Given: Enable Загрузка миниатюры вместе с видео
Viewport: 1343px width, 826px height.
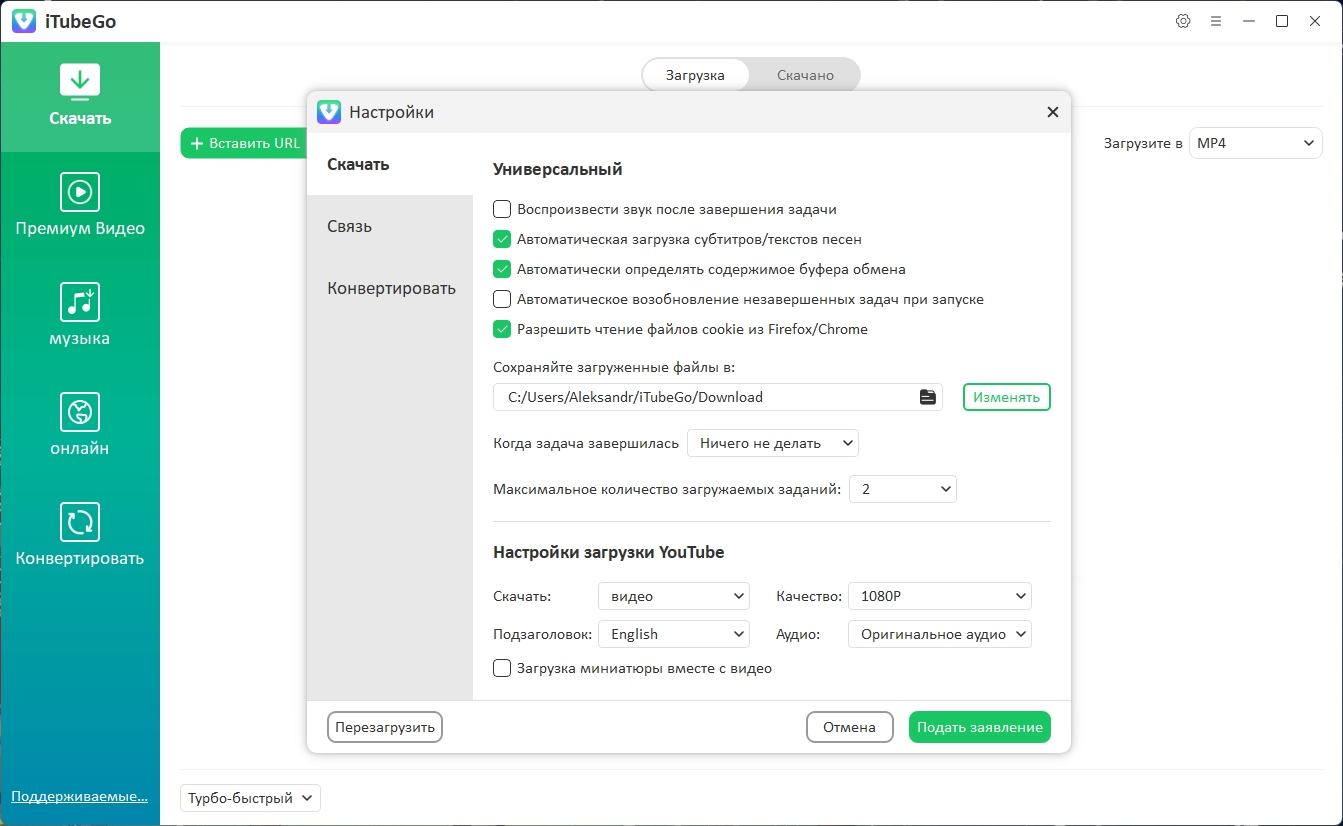Looking at the screenshot, I should (502, 668).
